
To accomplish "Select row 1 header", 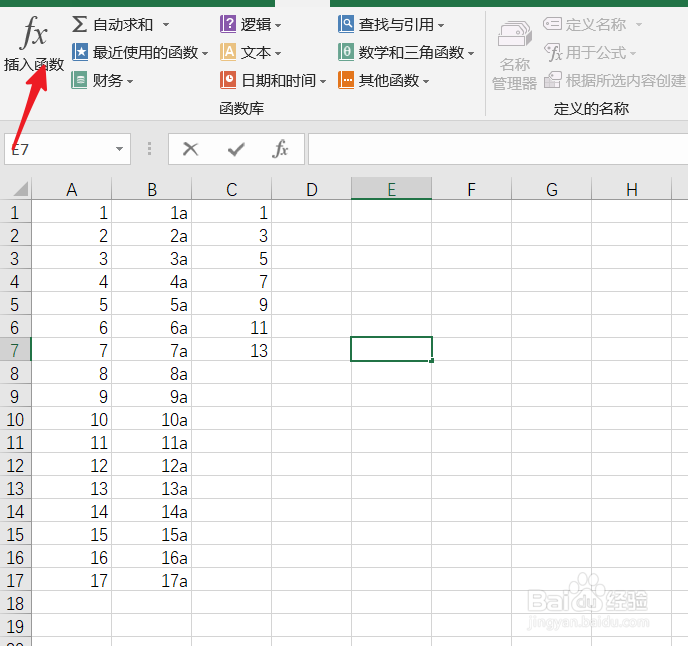I will tap(15, 212).
